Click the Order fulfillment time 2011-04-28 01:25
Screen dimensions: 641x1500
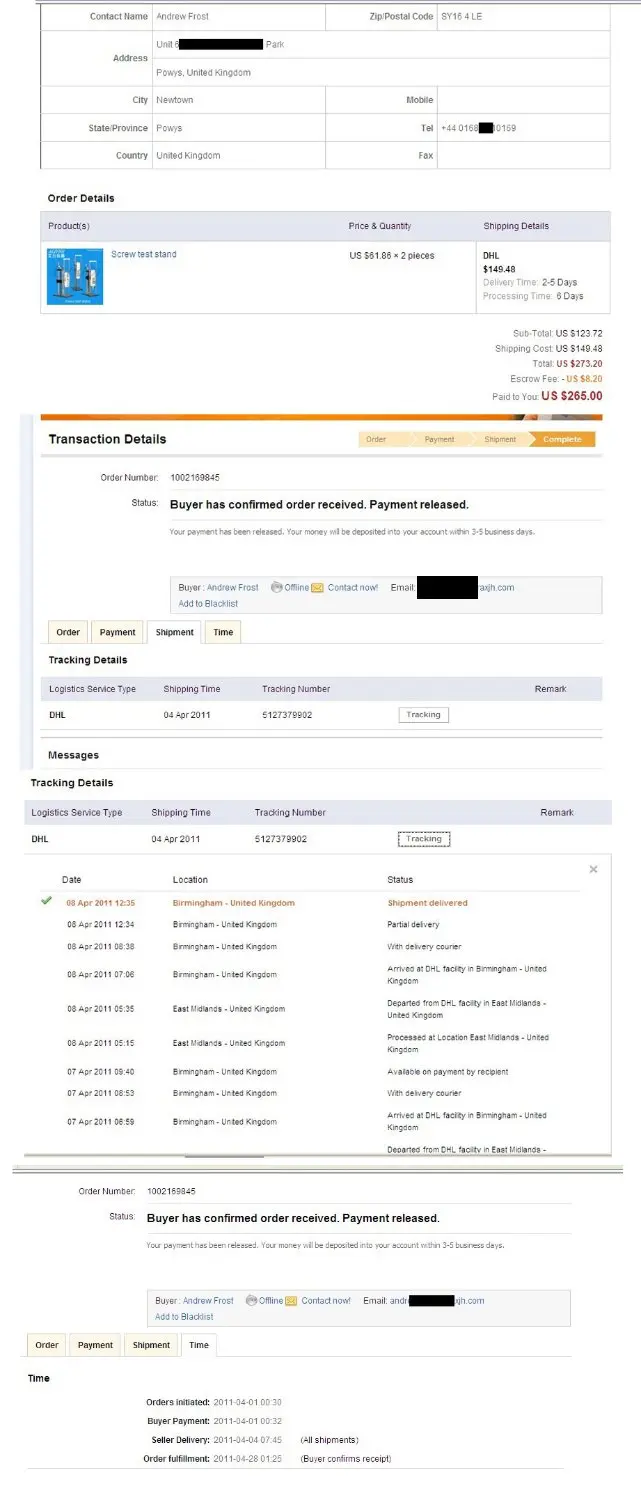coord(247,1459)
